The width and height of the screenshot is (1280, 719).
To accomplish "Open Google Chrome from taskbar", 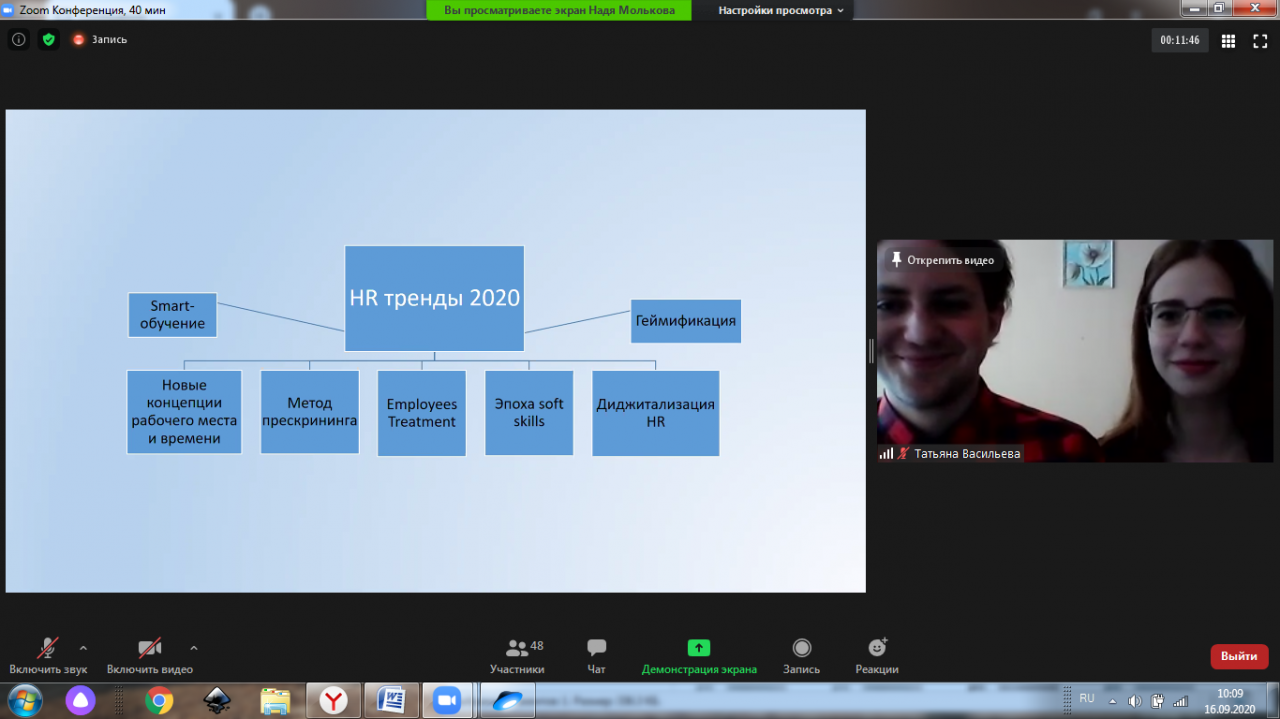I will 159,701.
